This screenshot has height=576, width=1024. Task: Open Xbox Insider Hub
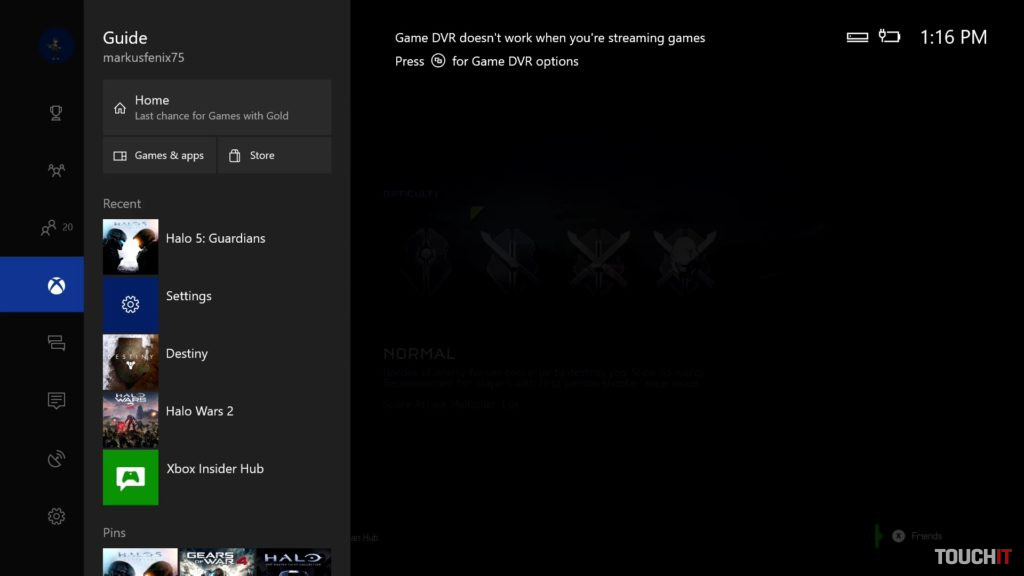pyautogui.click(x=217, y=477)
